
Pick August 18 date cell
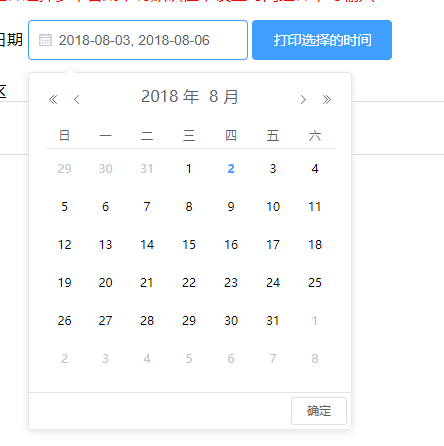click(x=315, y=245)
